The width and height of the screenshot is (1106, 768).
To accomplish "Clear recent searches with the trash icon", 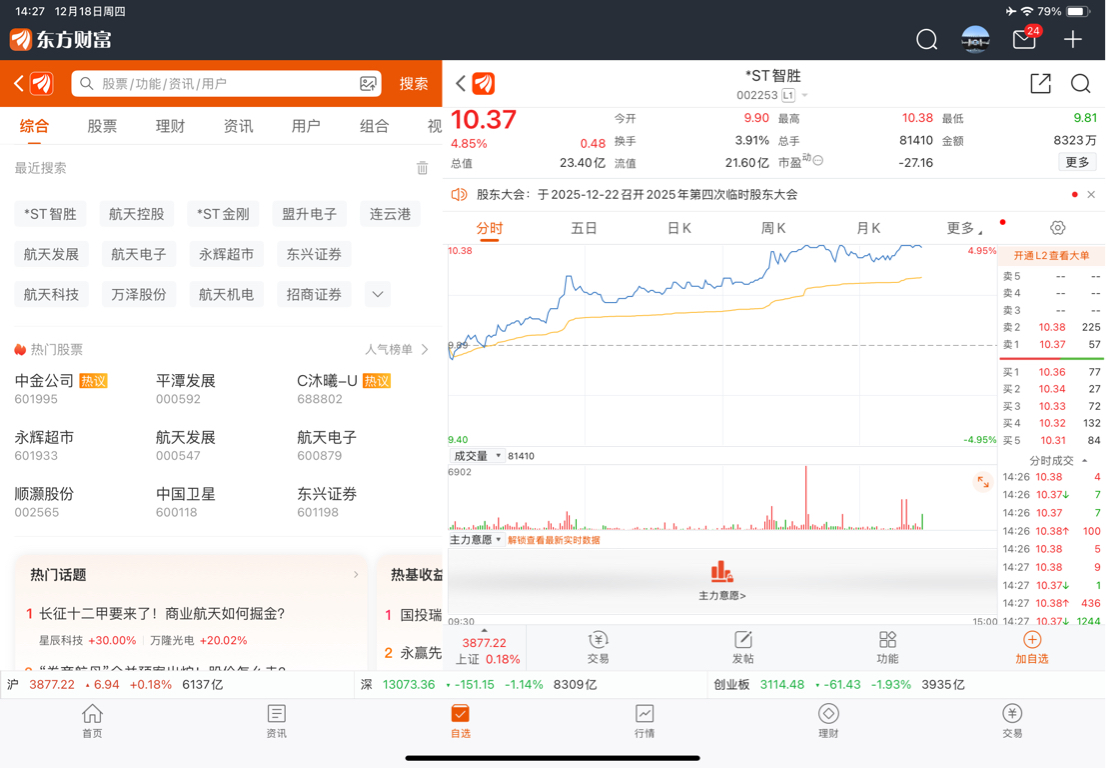I will pos(422,168).
